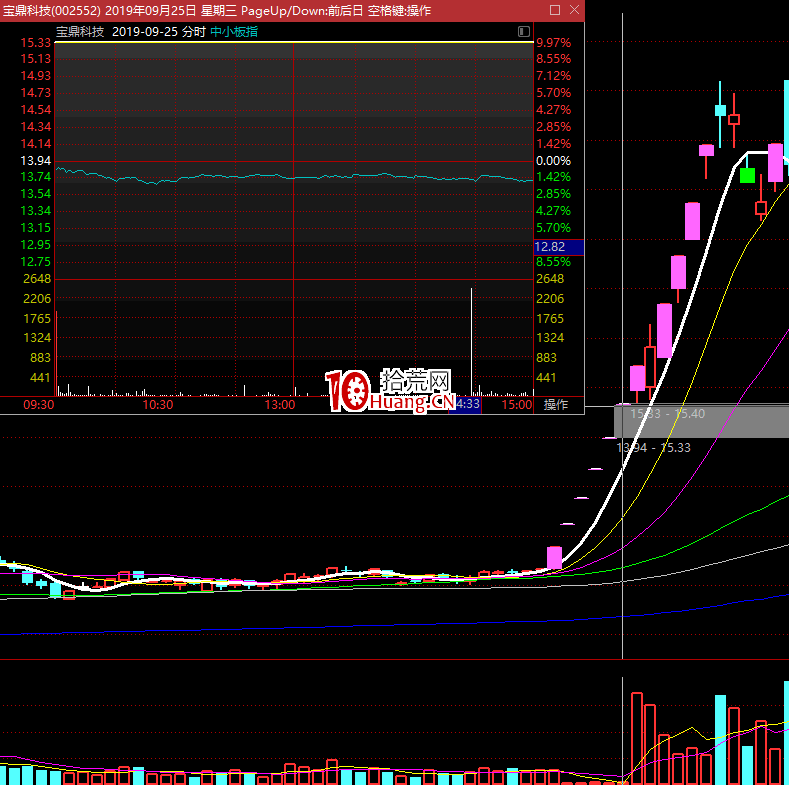789x785 pixels.
Task: Close the 宝鼎科技 intraday popup window
Action: [x=574, y=9]
